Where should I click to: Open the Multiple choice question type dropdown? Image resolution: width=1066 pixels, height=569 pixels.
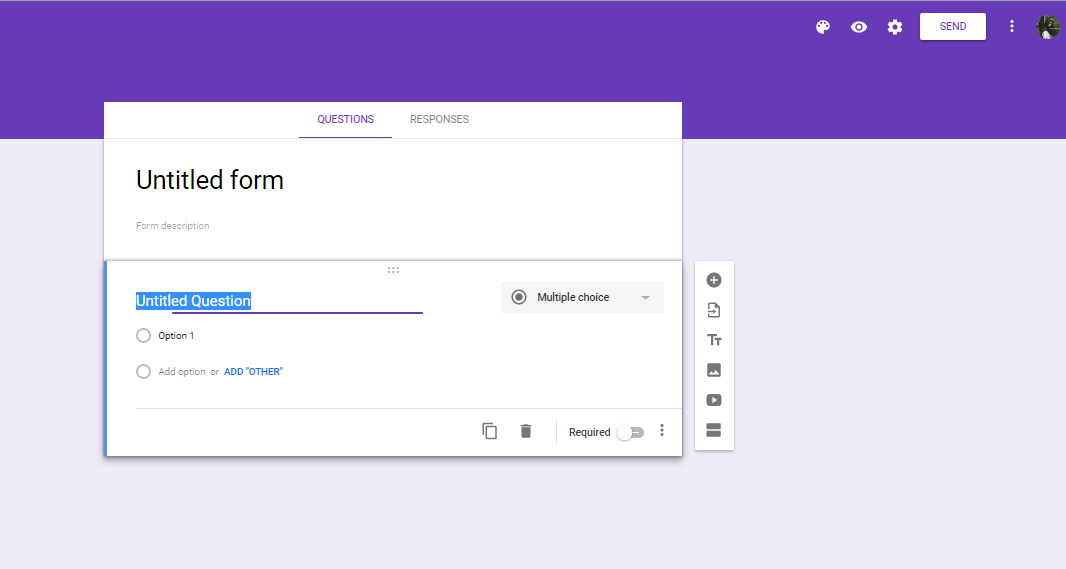pos(582,297)
